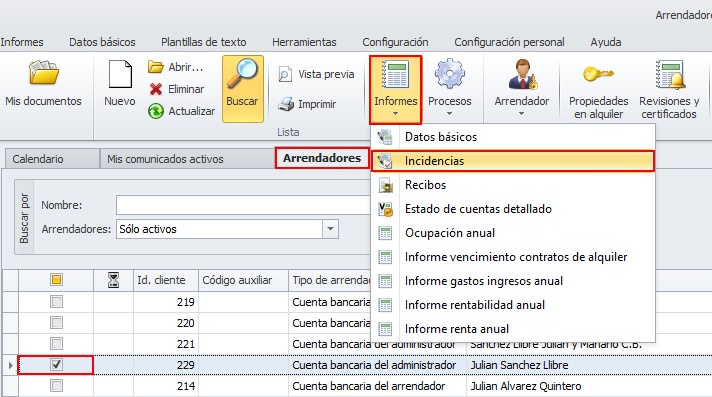Expand the Informes dropdown arrow
The image size is (712, 397).
[x=396, y=114]
